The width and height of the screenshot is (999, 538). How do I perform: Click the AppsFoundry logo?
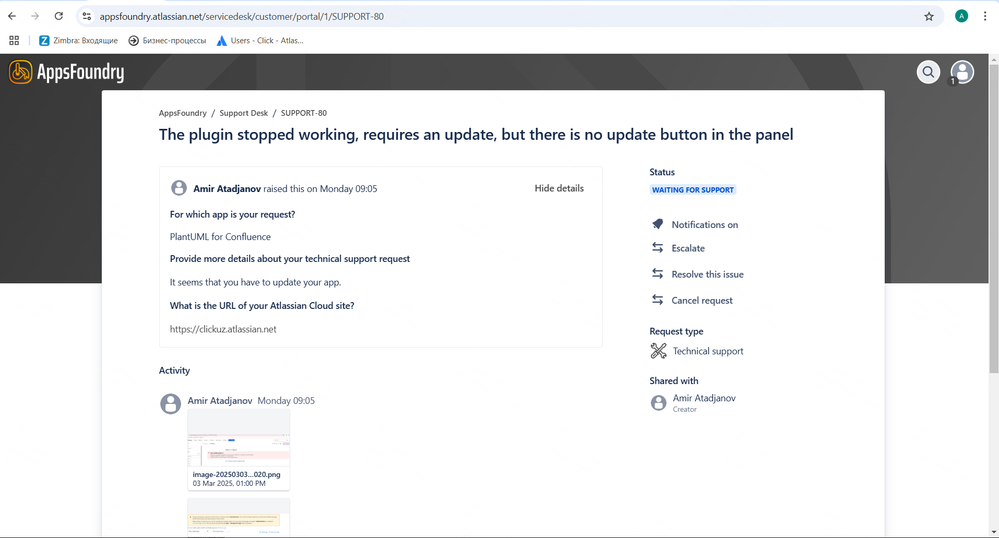(x=66, y=72)
